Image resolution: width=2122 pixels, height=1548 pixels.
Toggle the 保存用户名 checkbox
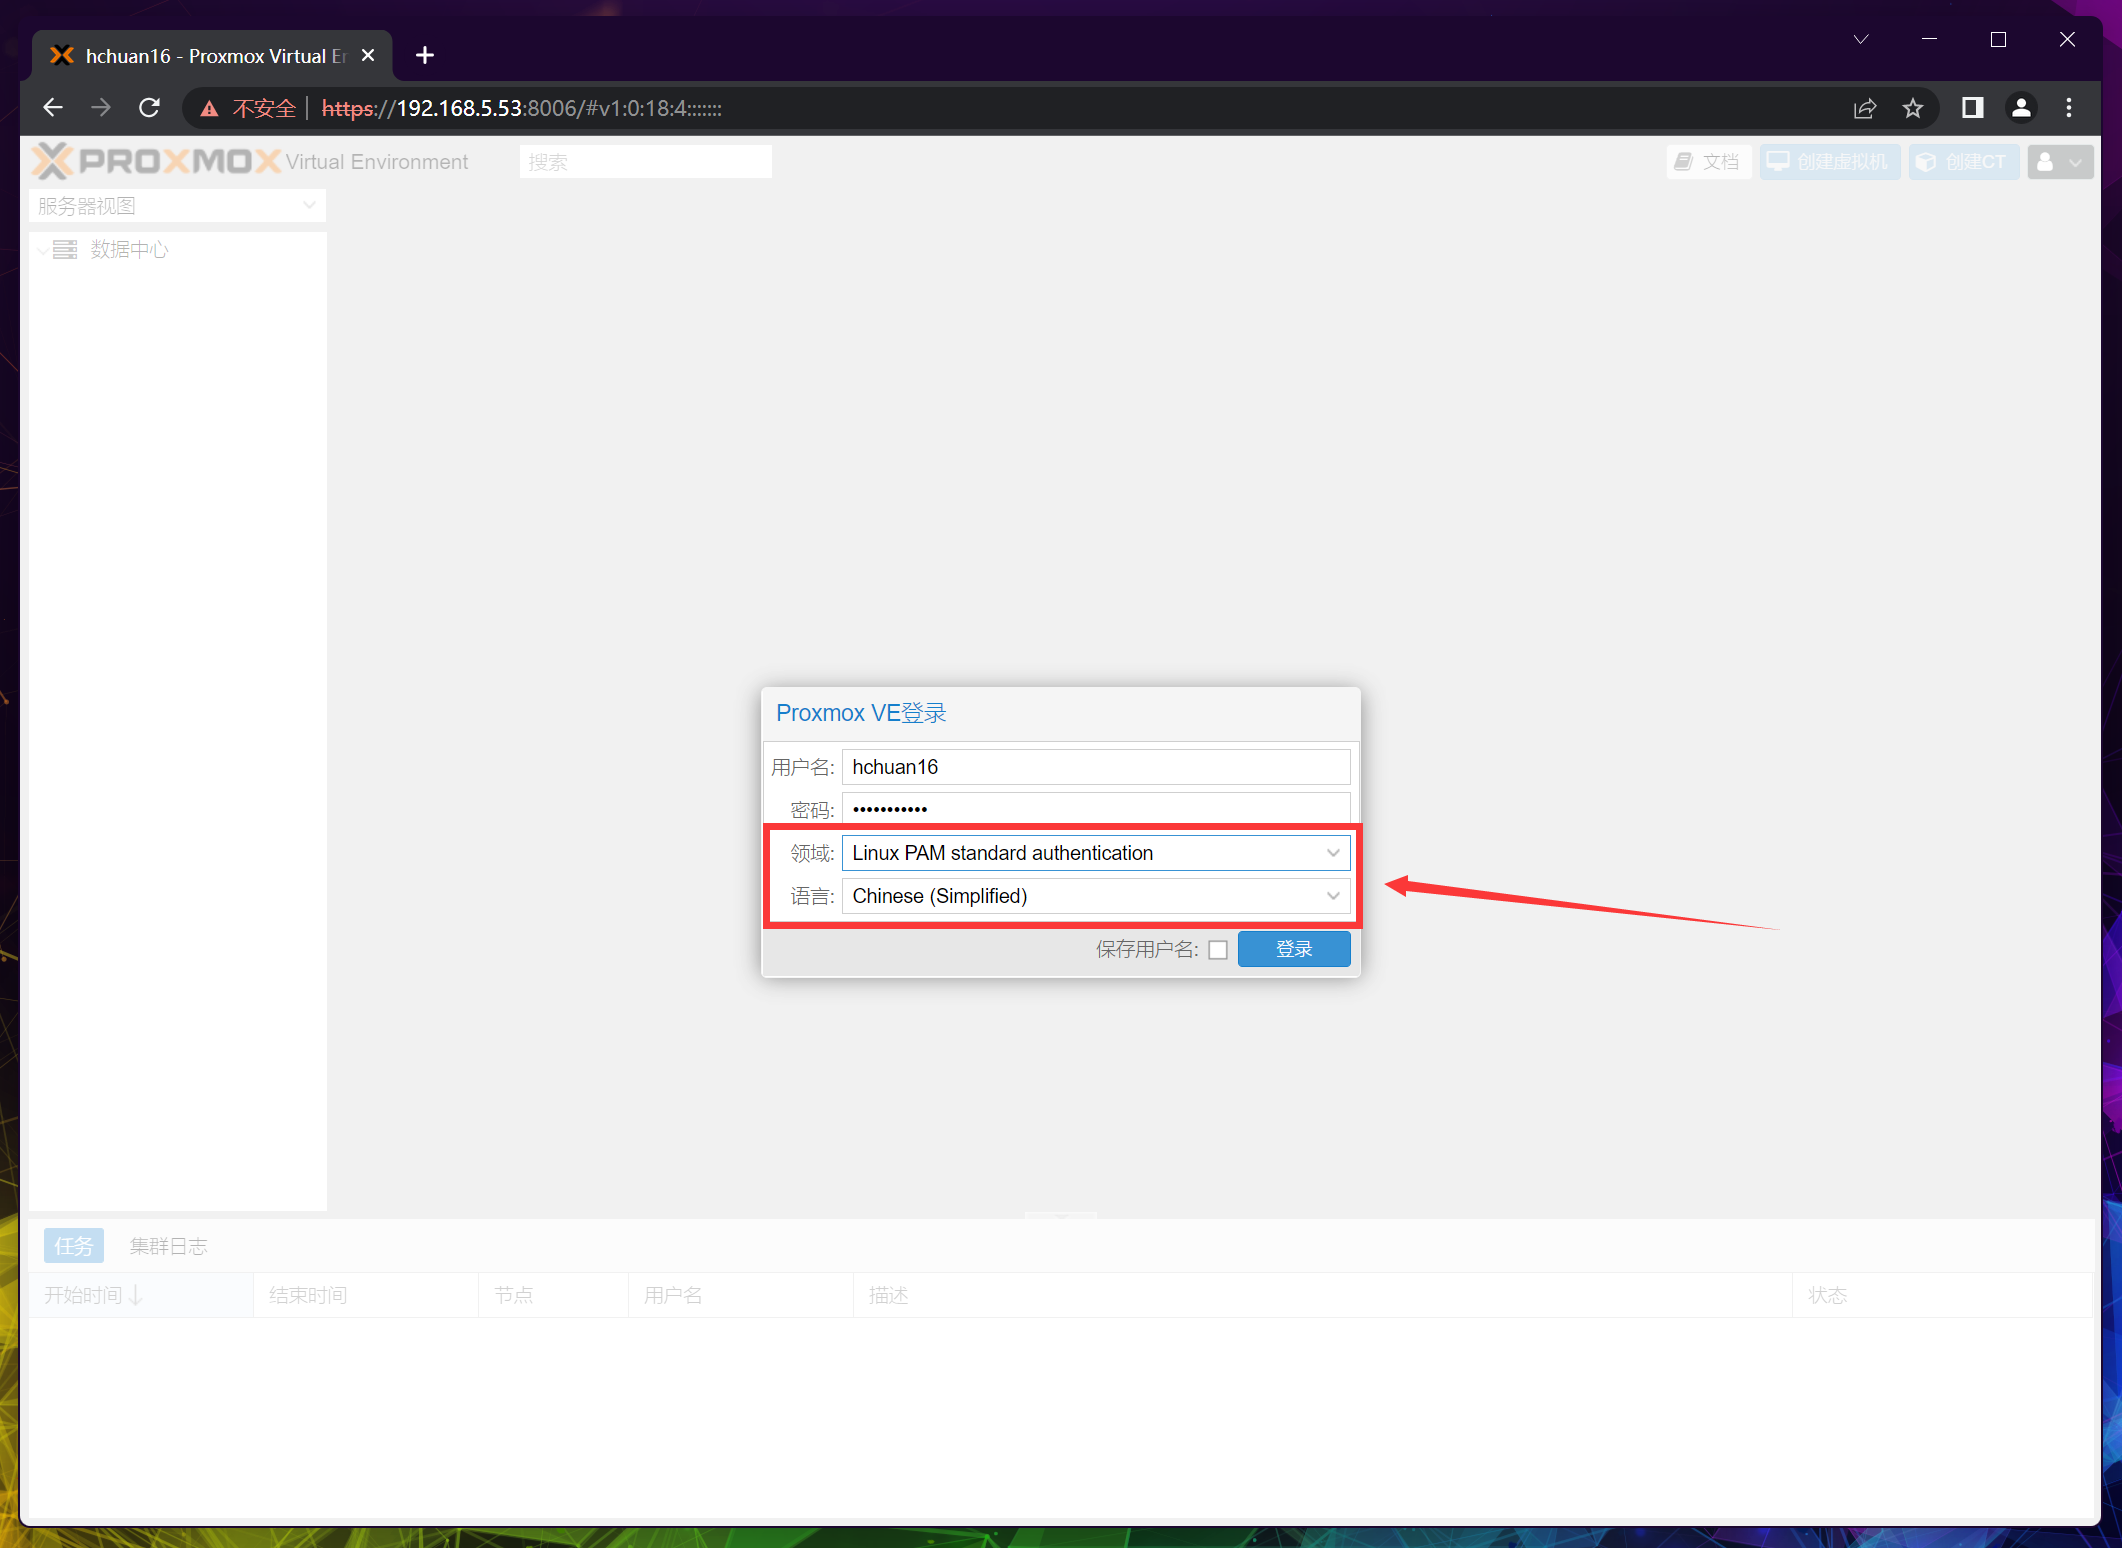(1217, 950)
